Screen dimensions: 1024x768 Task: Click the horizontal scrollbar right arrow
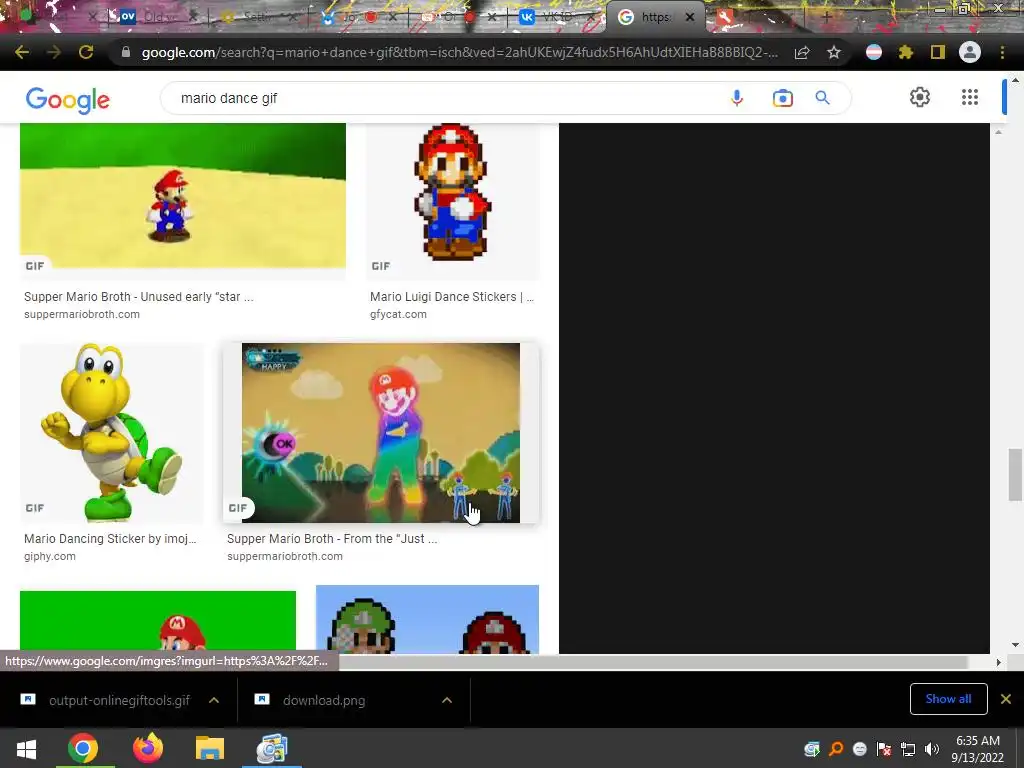998,662
